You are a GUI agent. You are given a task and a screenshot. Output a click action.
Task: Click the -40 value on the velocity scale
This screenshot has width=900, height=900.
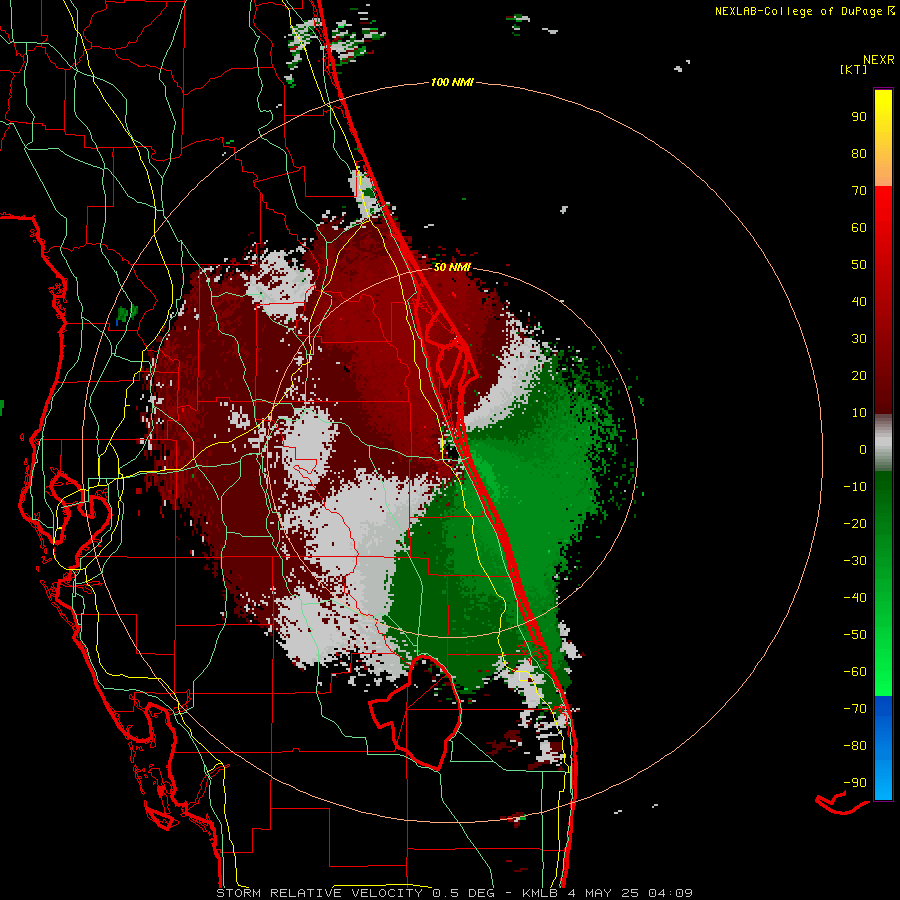point(855,598)
